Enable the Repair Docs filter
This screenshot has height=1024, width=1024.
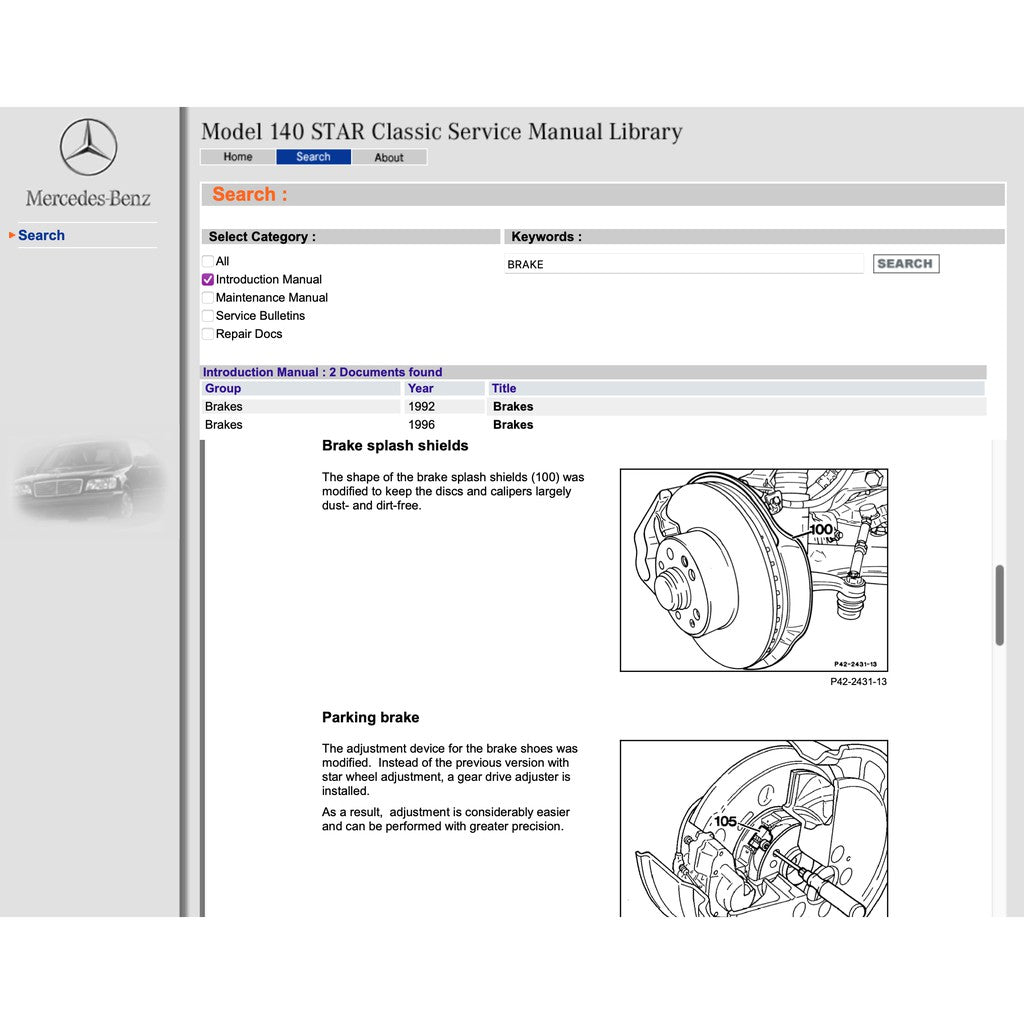tap(207, 333)
